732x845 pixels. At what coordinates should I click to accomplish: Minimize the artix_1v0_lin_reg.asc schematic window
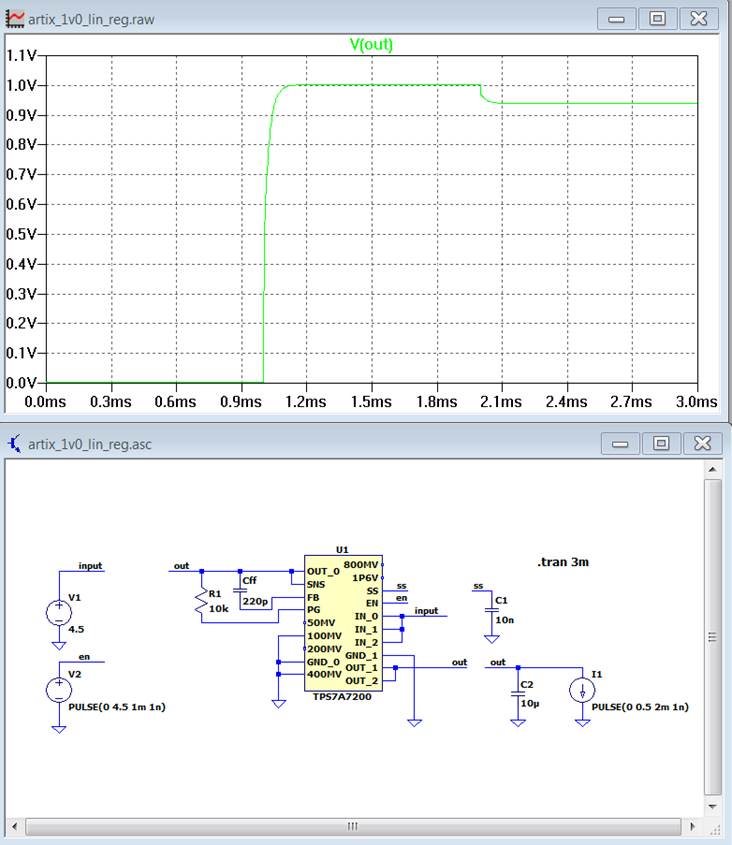(620, 444)
